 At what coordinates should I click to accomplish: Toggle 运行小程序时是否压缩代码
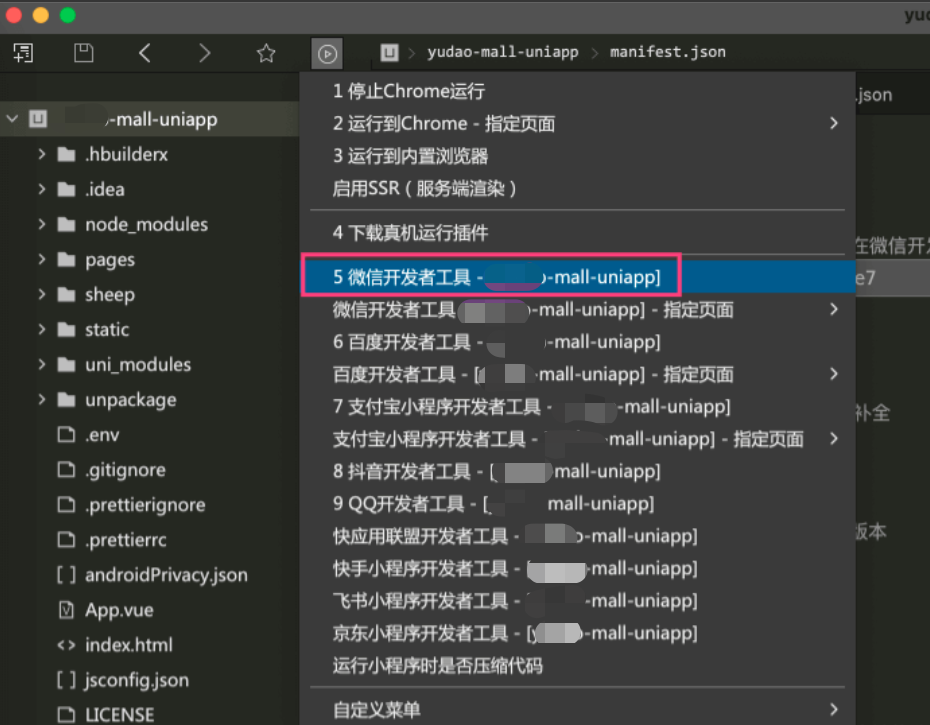click(438, 665)
